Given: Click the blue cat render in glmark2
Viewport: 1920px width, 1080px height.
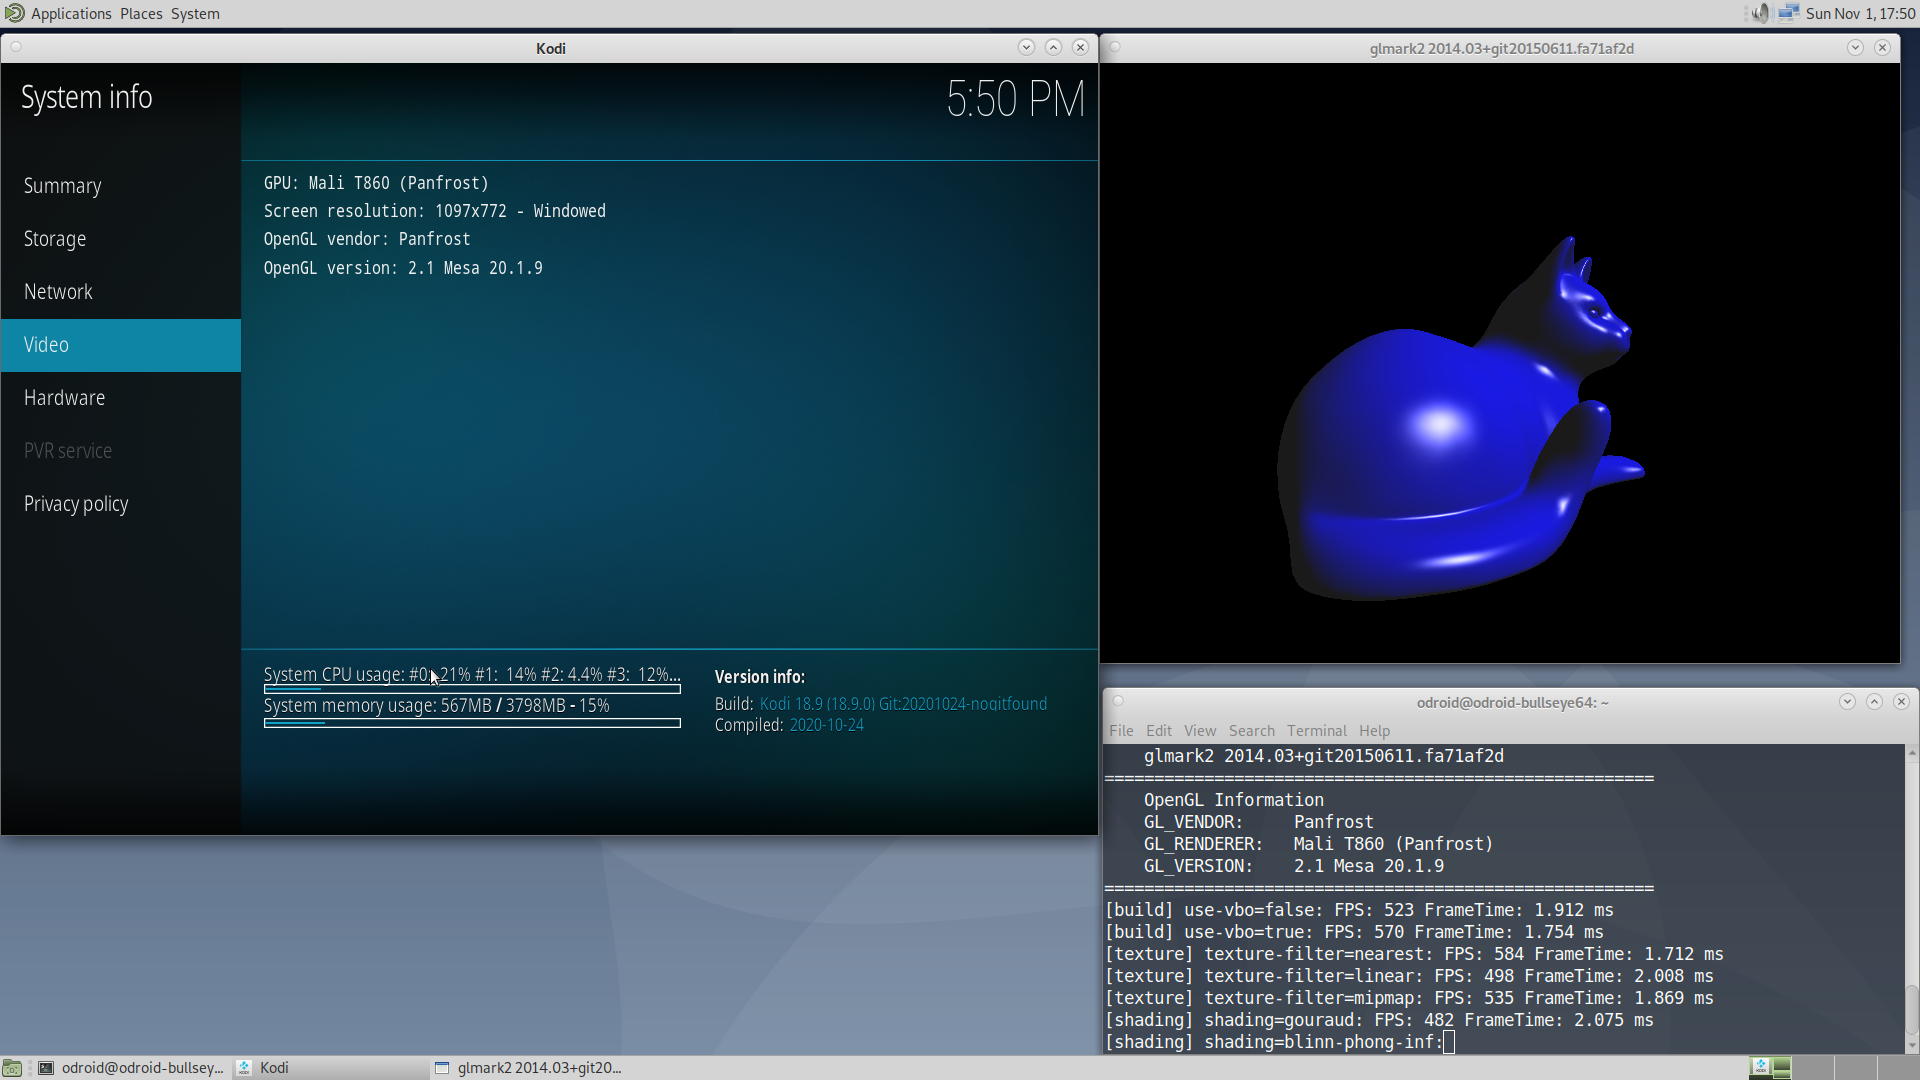Looking at the screenshot, I should (1460, 420).
